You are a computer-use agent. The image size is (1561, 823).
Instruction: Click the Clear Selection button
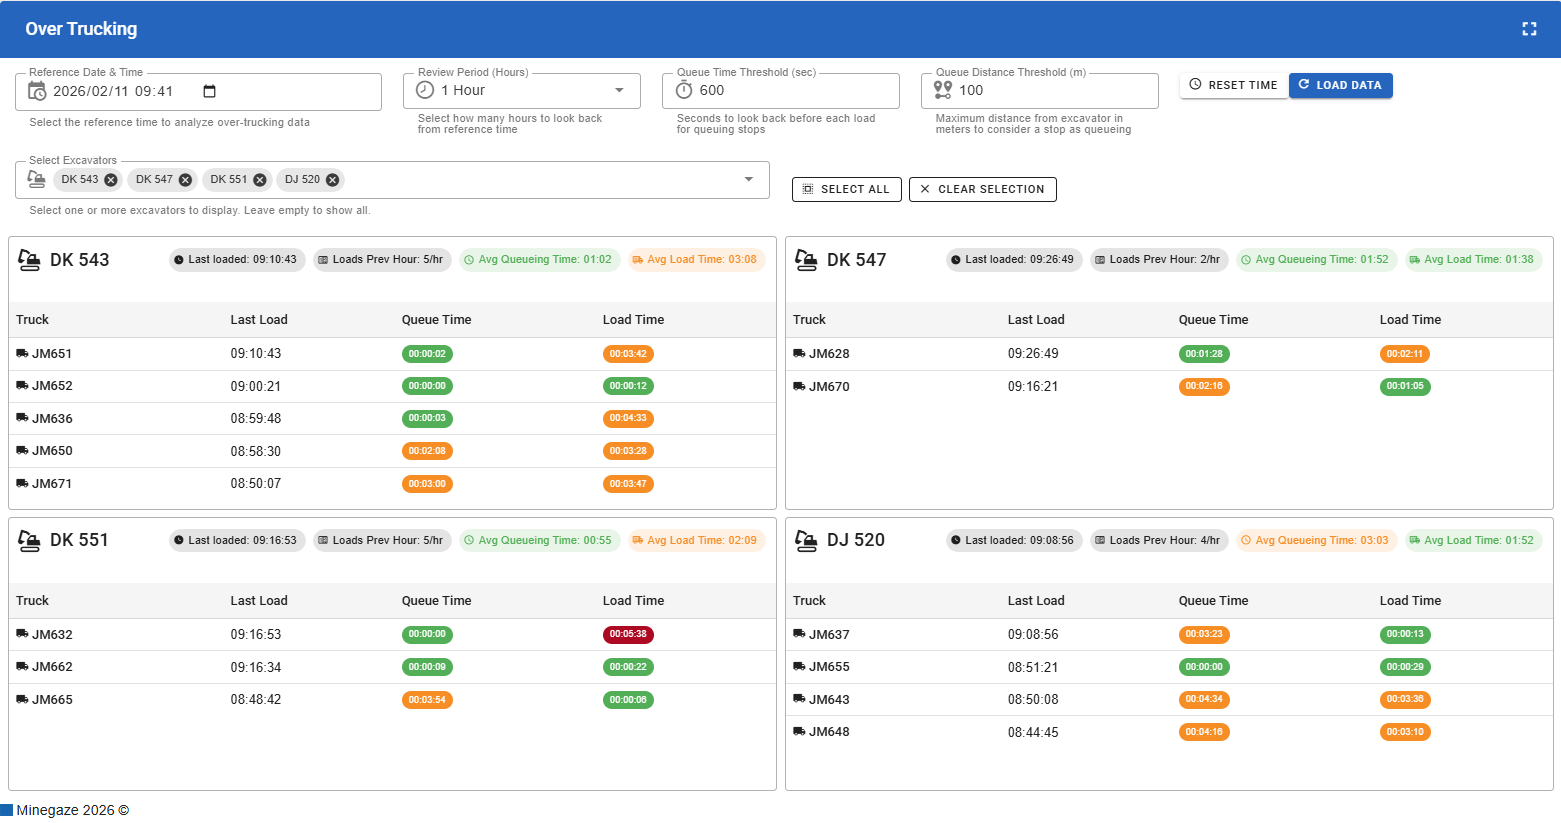point(982,189)
